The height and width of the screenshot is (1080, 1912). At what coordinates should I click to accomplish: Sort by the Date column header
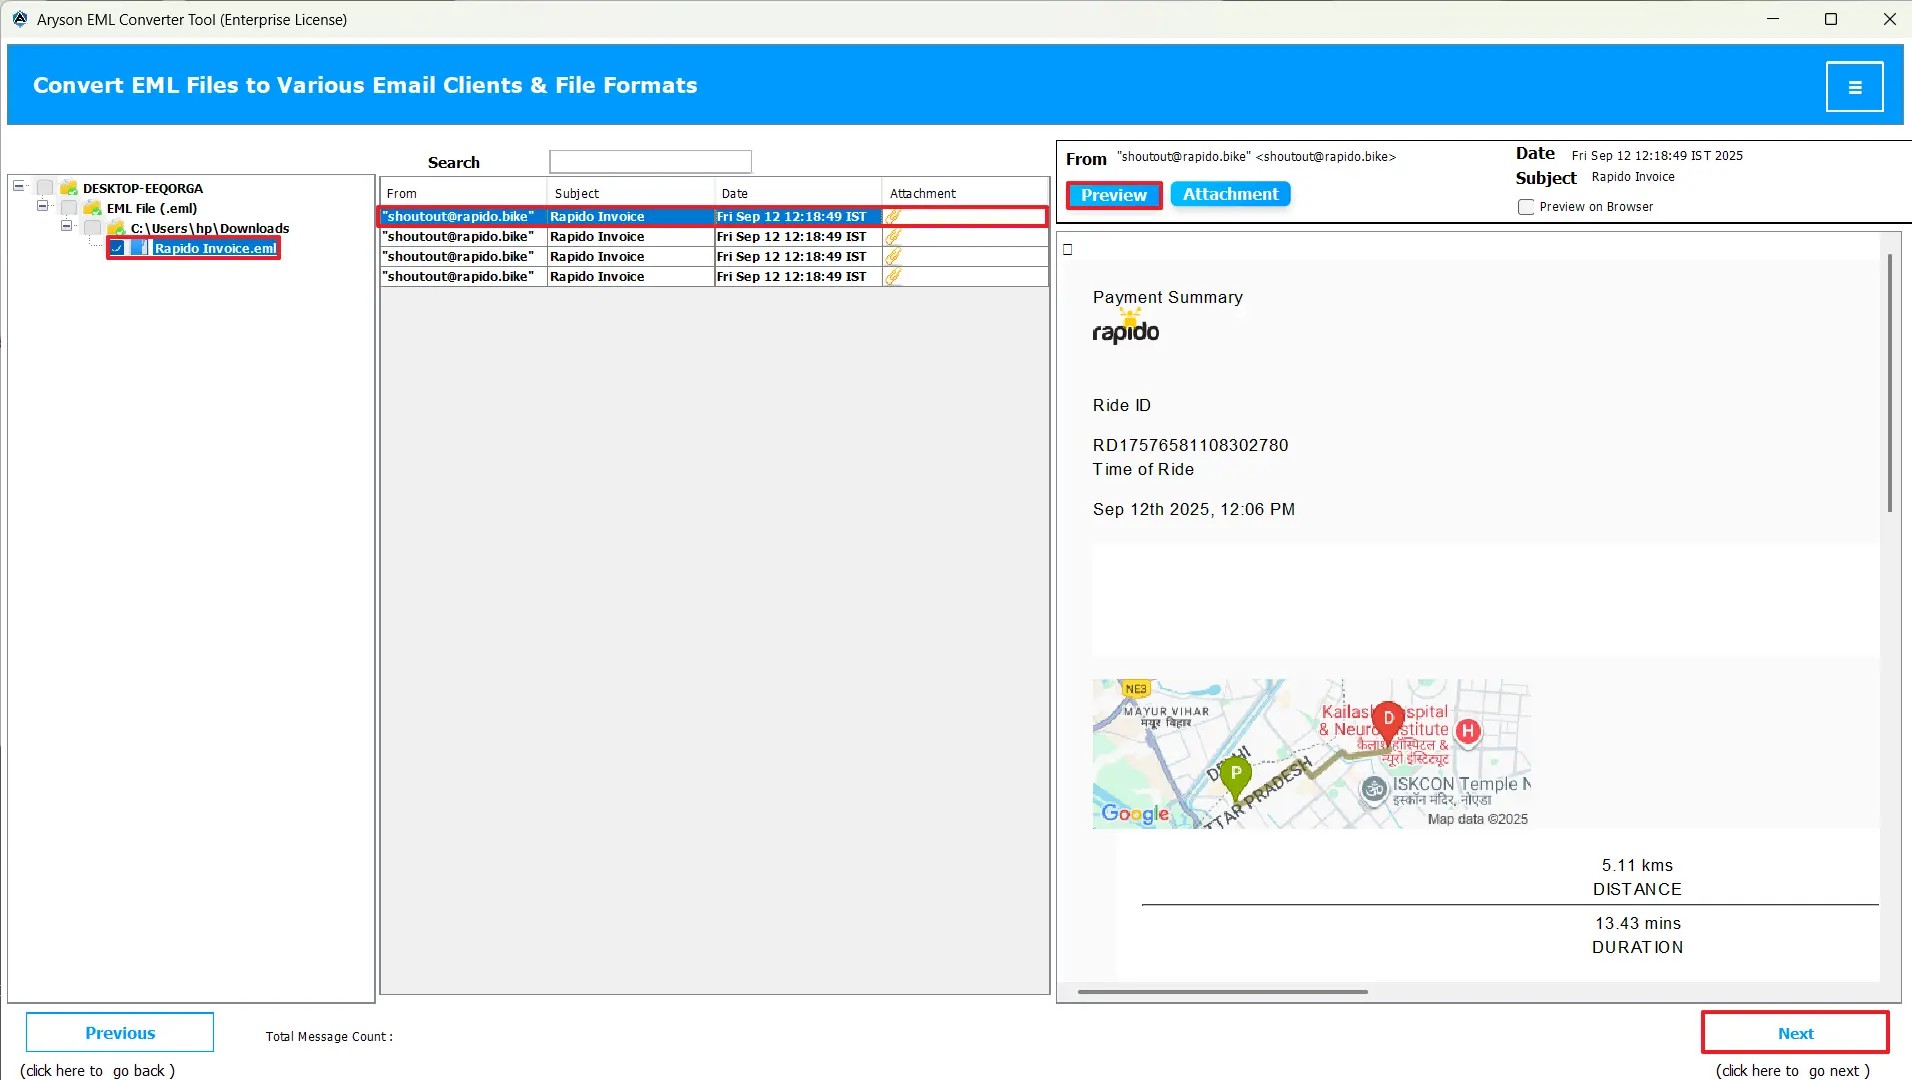[x=798, y=193]
